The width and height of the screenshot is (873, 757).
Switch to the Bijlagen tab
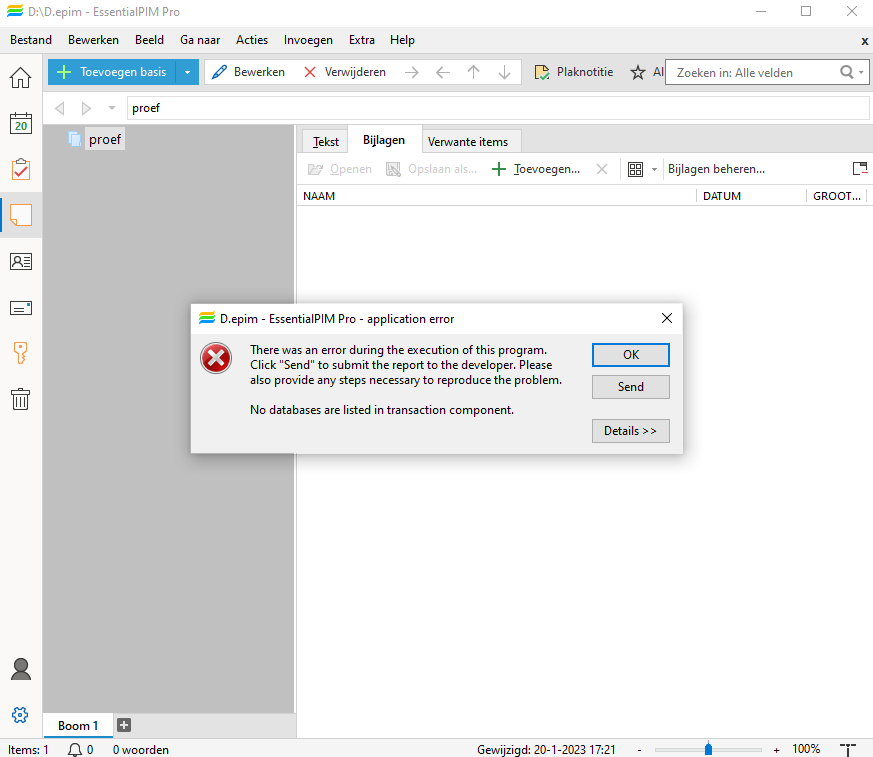click(x=384, y=140)
